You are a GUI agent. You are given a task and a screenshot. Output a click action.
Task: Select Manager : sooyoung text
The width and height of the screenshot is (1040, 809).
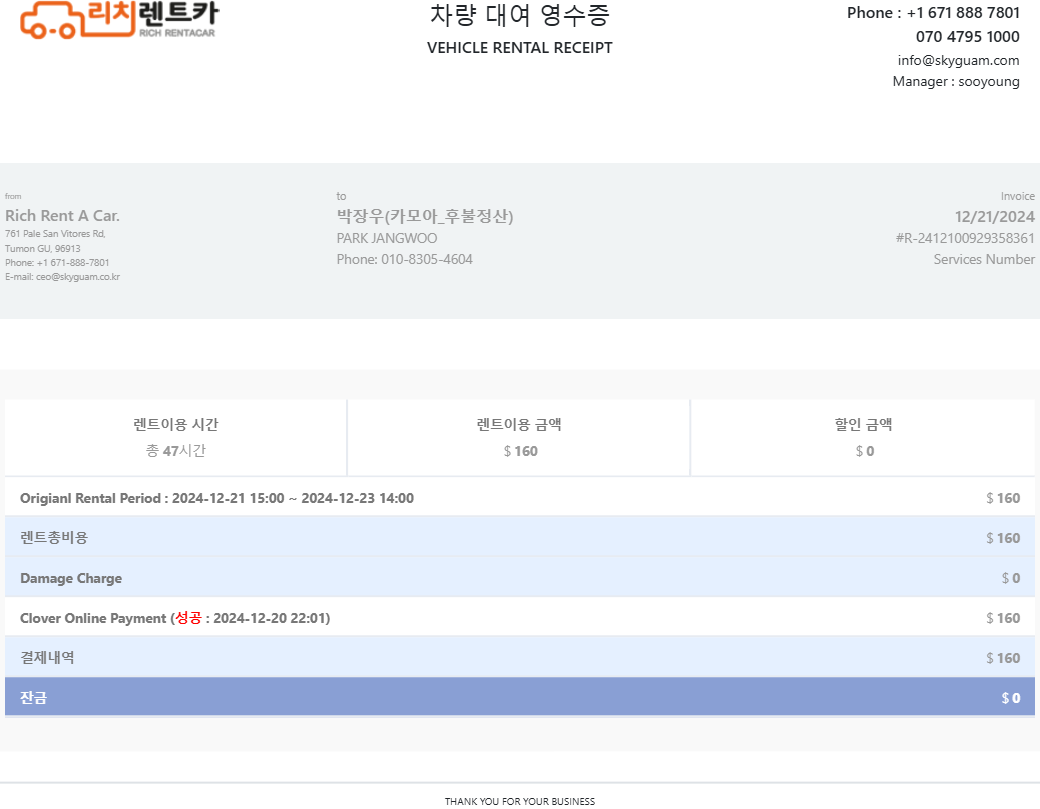coord(956,82)
